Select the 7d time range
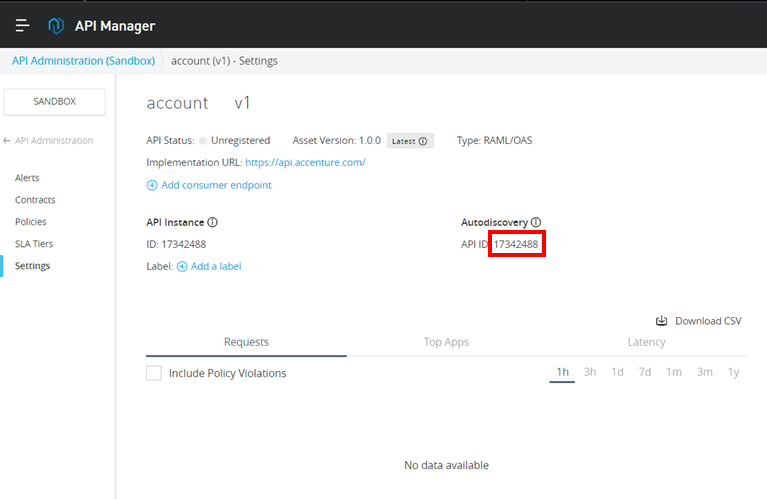This screenshot has height=499, width=767. [645, 372]
